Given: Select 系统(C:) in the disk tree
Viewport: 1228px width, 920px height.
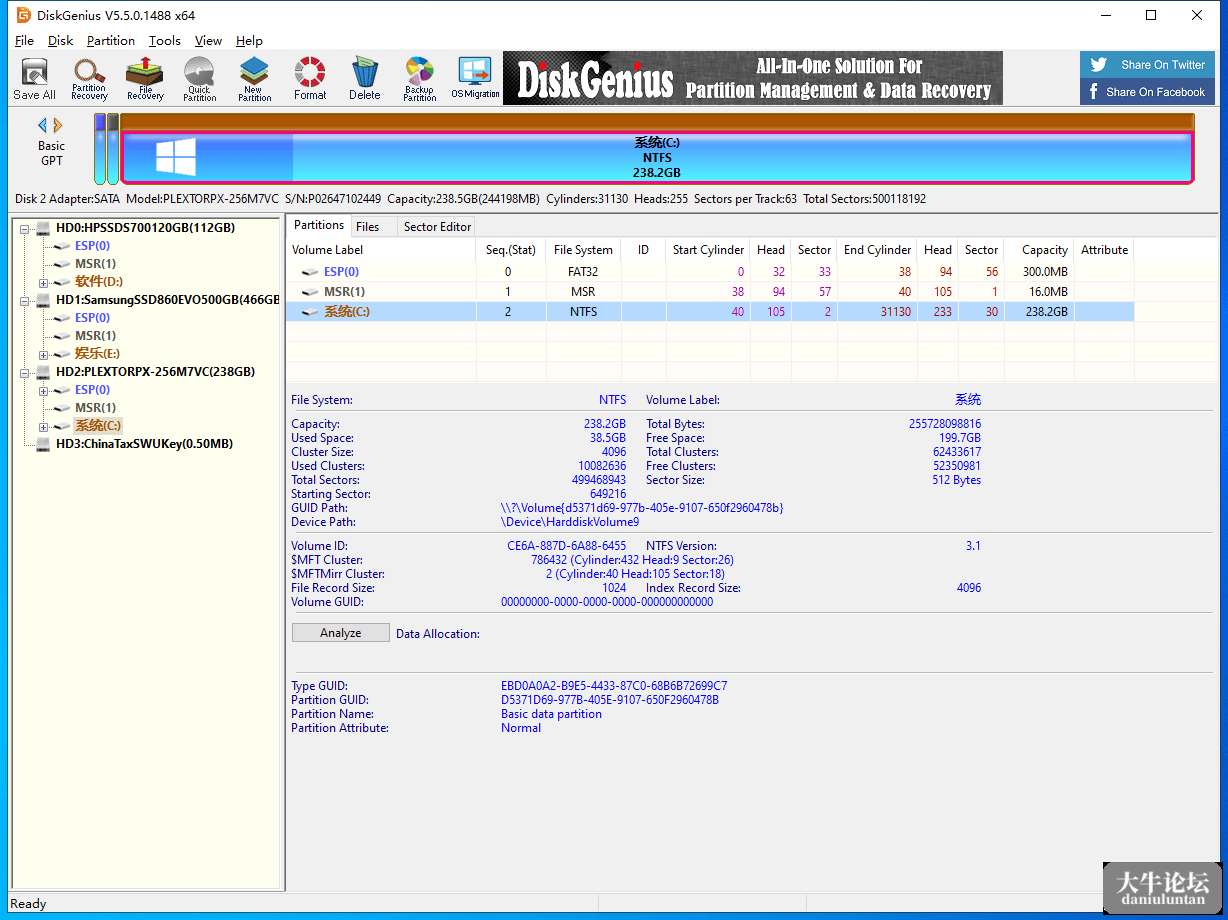Looking at the screenshot, I should (97, 426).
